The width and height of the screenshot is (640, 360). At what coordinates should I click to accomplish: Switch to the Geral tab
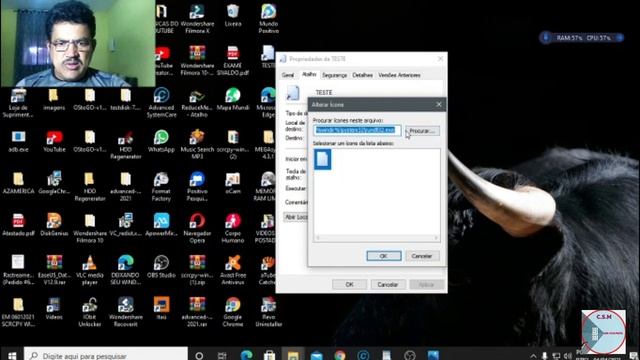click(288, 75)
